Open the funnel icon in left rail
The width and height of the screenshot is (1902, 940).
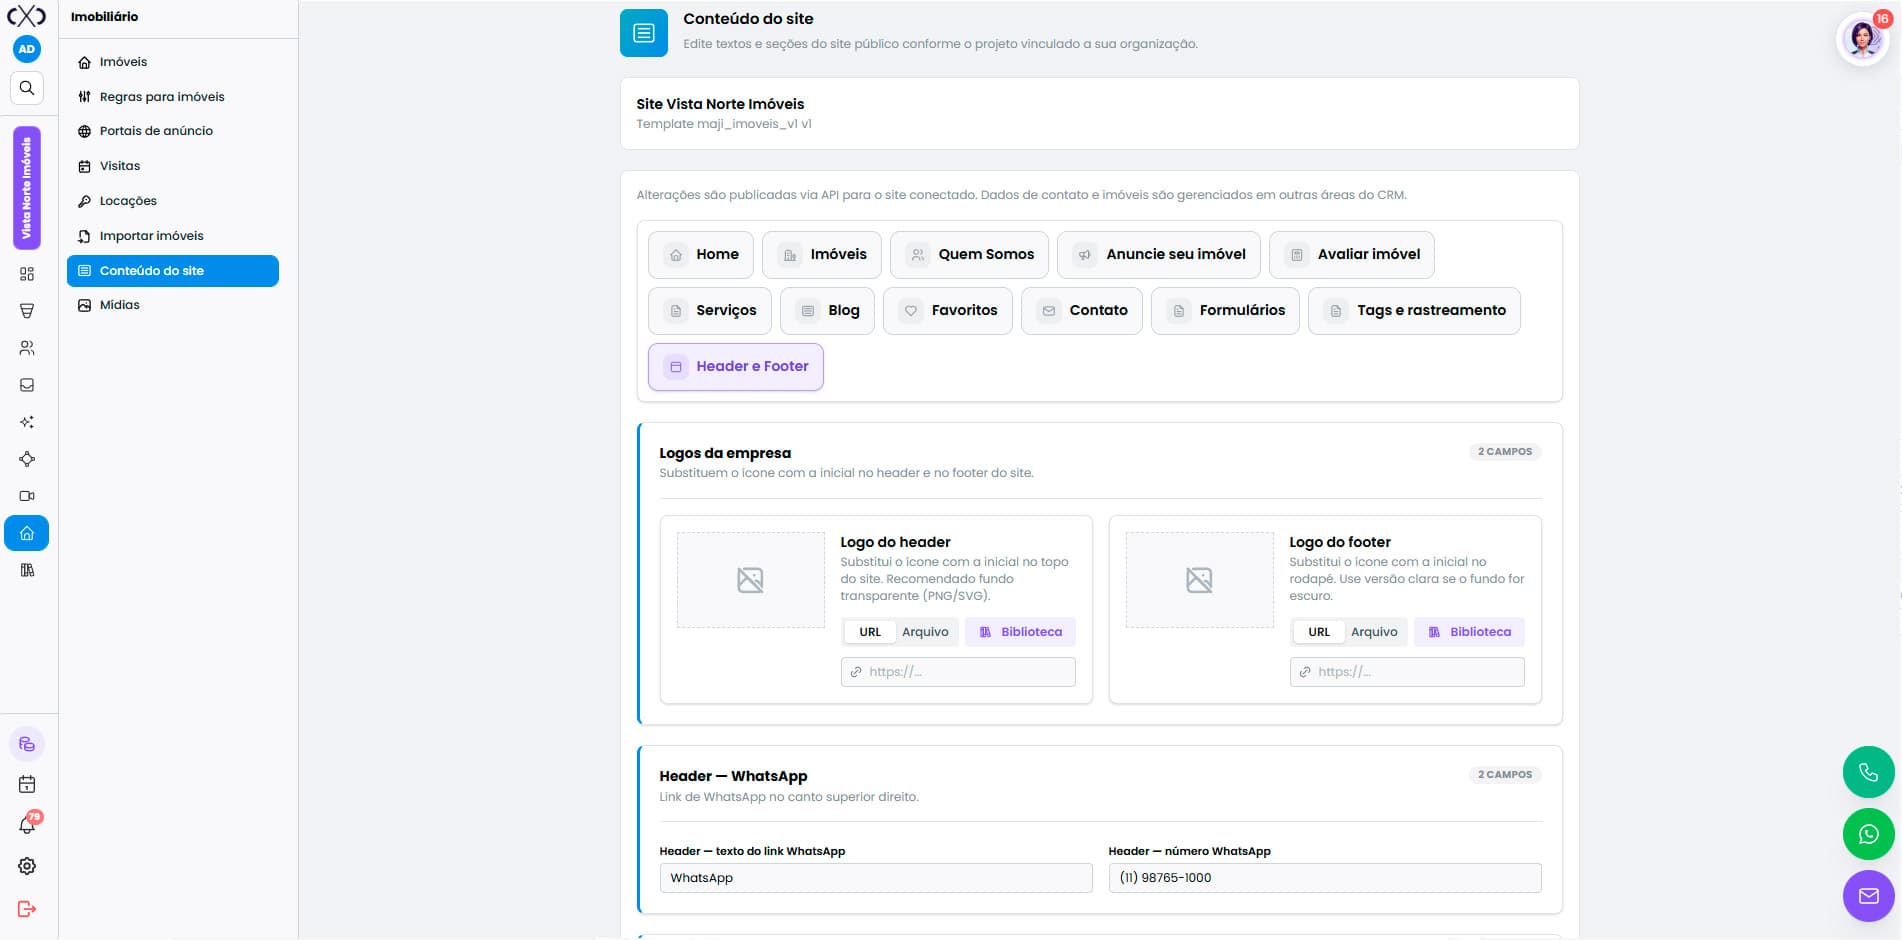pyautogui.click(x=27, y=311)
